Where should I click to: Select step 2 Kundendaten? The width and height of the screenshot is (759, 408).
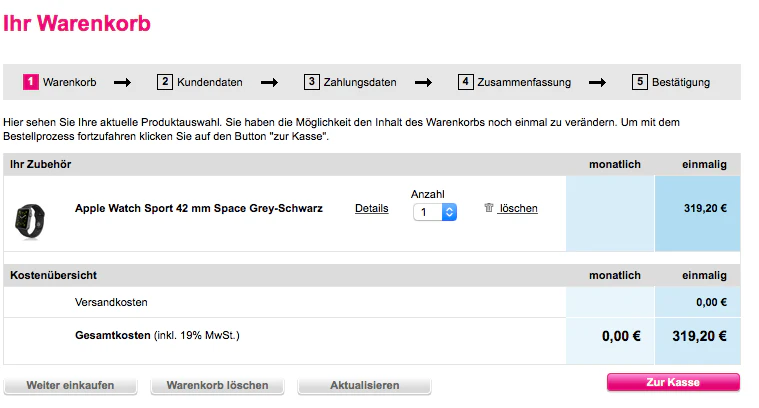click(x=200, y=82)
